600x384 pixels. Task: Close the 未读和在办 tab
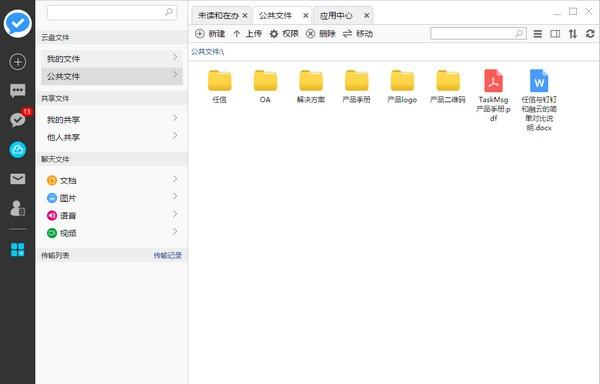coord(245,16)
